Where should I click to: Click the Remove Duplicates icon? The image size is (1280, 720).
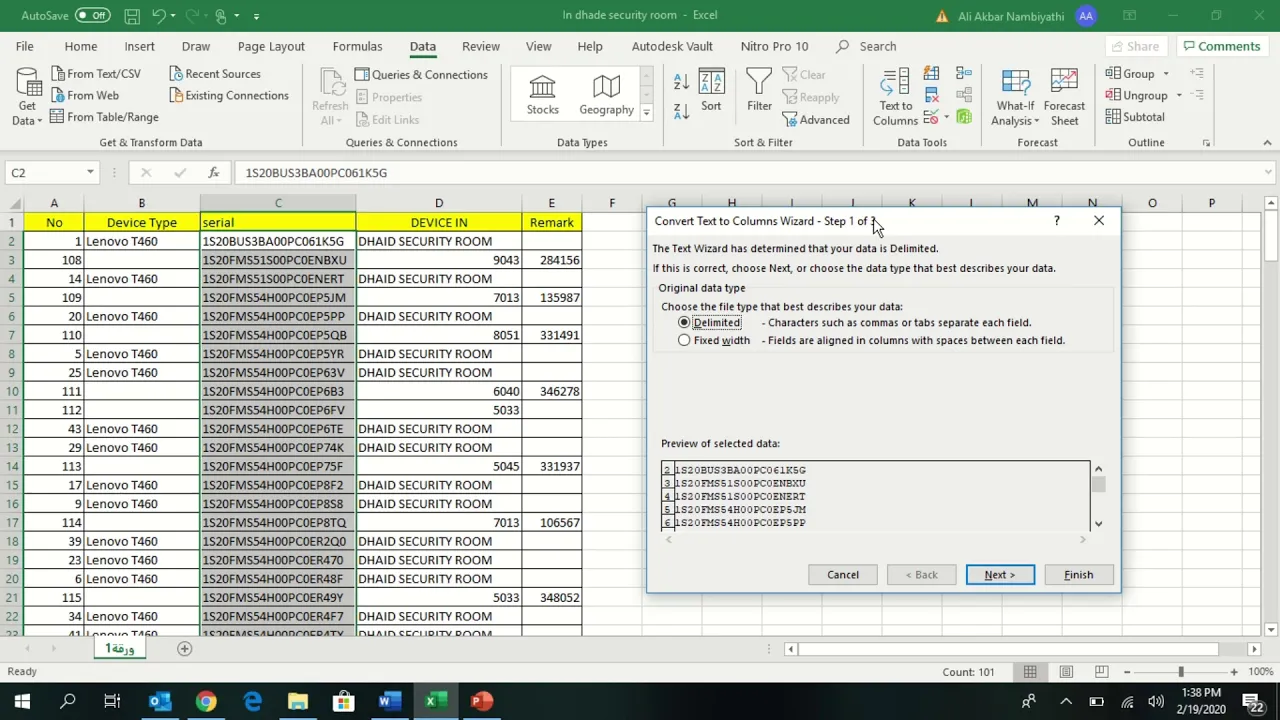931,96
